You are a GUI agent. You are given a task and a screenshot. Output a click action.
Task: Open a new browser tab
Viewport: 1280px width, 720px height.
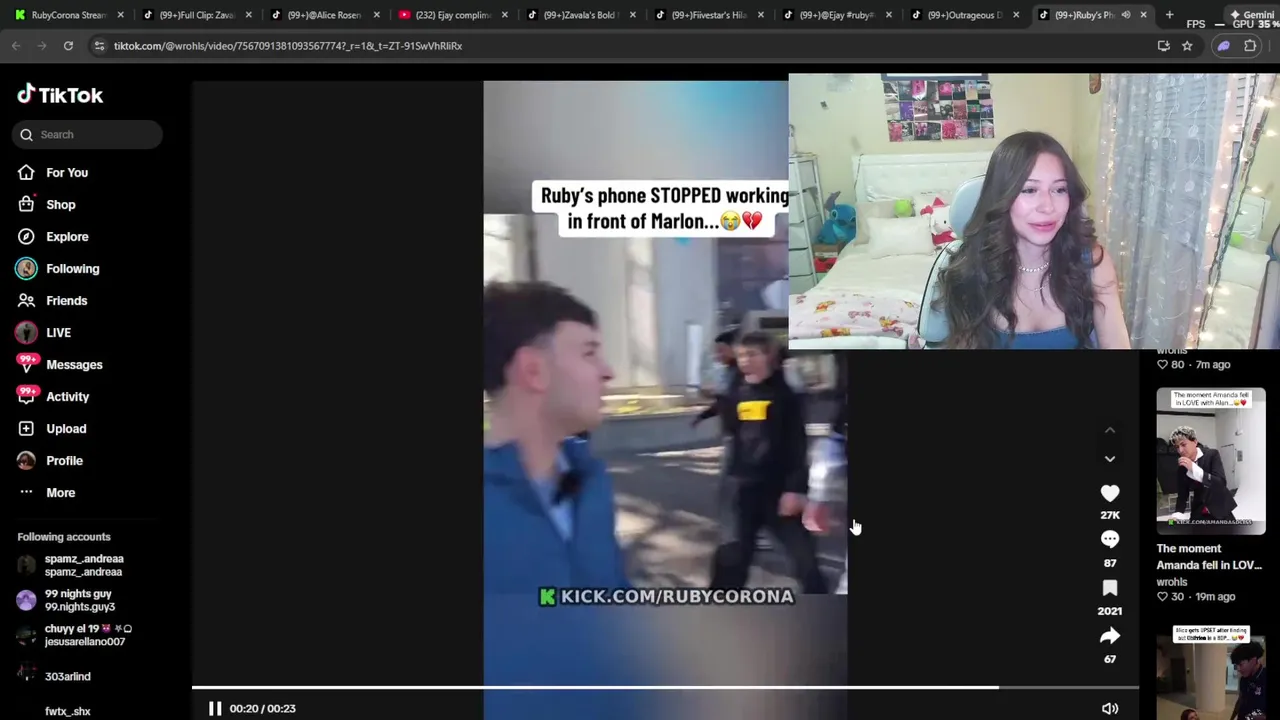click(1169, 15)
